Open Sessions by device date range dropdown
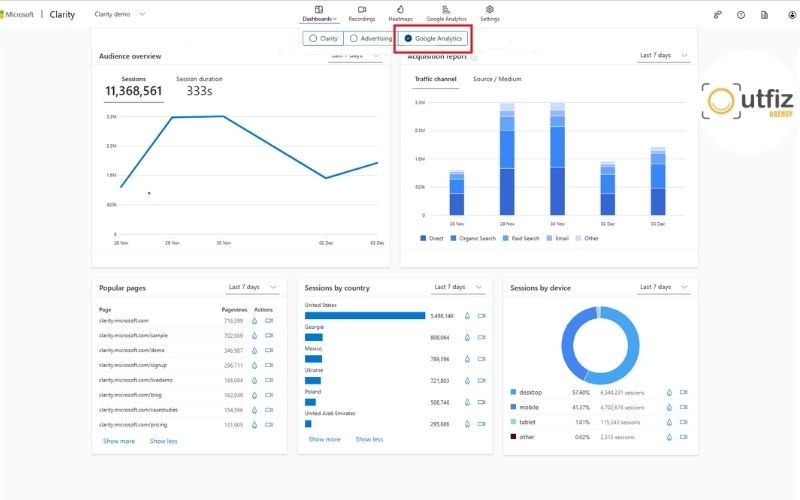 (663, 287)
